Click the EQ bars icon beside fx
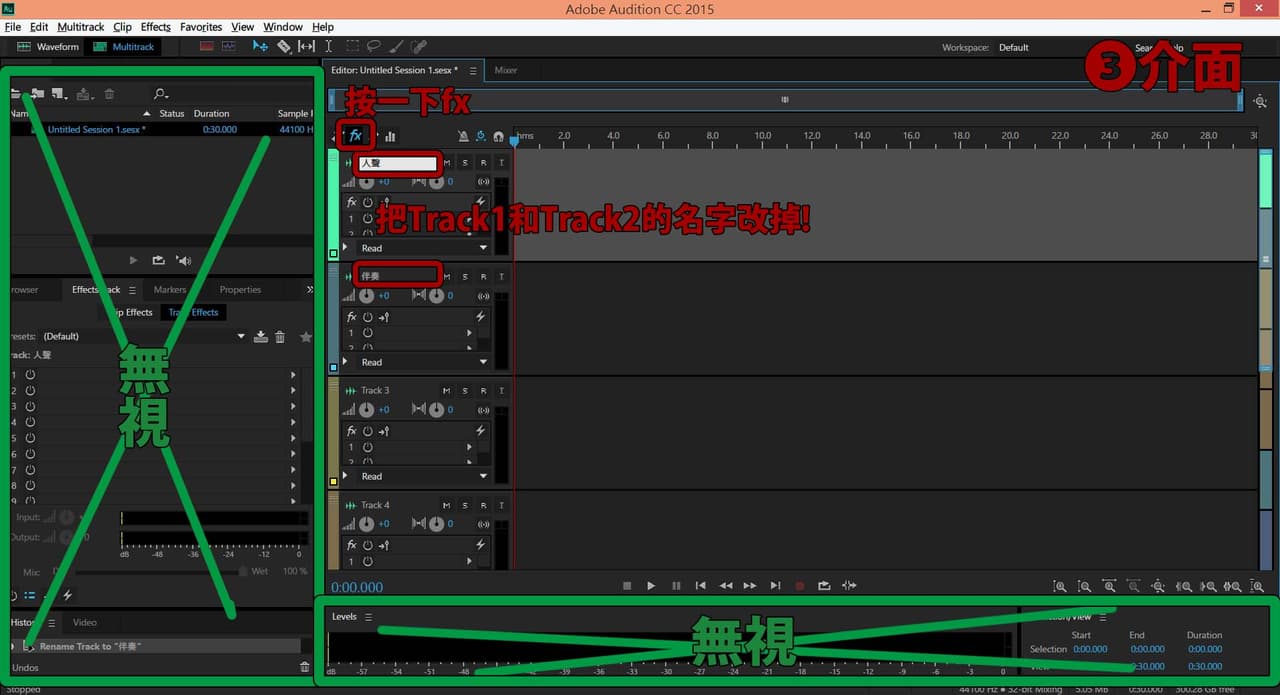 point(390,136)
